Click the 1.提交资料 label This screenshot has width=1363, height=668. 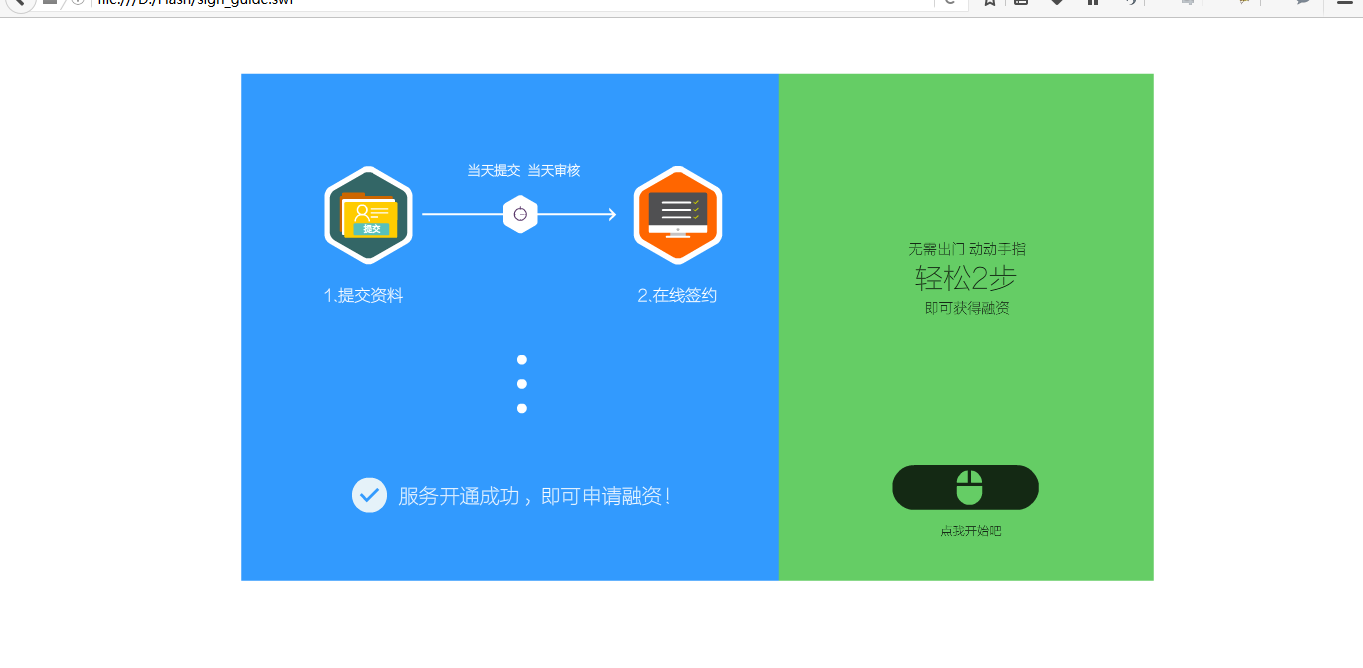pos(363,296)
